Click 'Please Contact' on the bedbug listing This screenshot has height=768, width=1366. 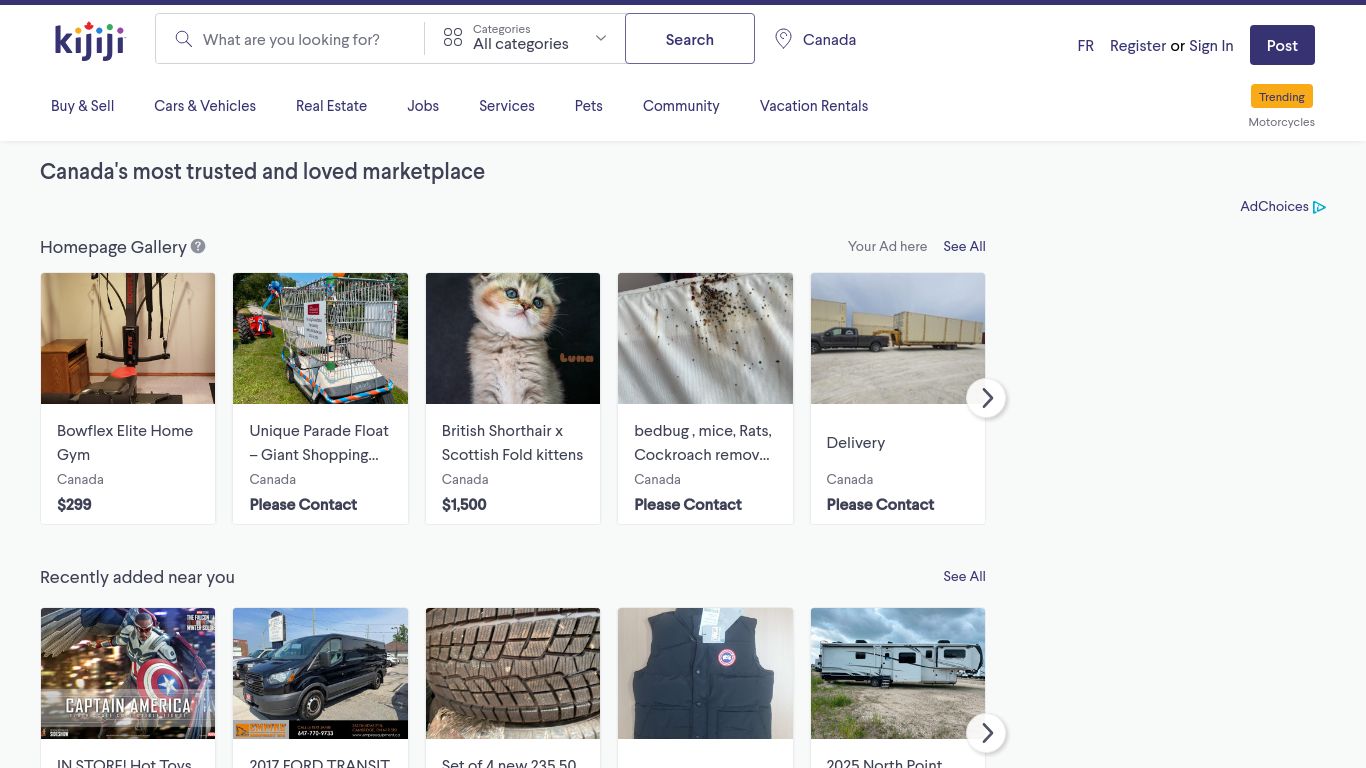(688, 505)
